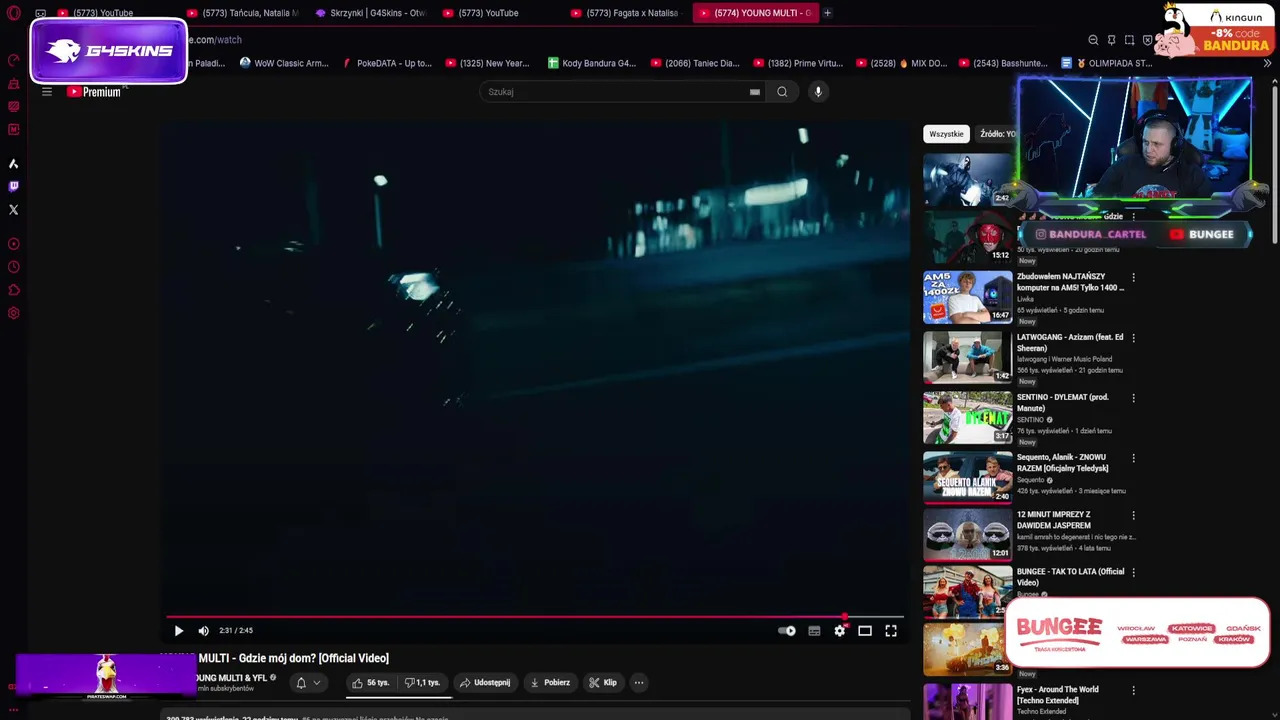Viewport: 1280px width, 720px height.
Task: Click the pin icon in address bar
Action: (1111, 40)
